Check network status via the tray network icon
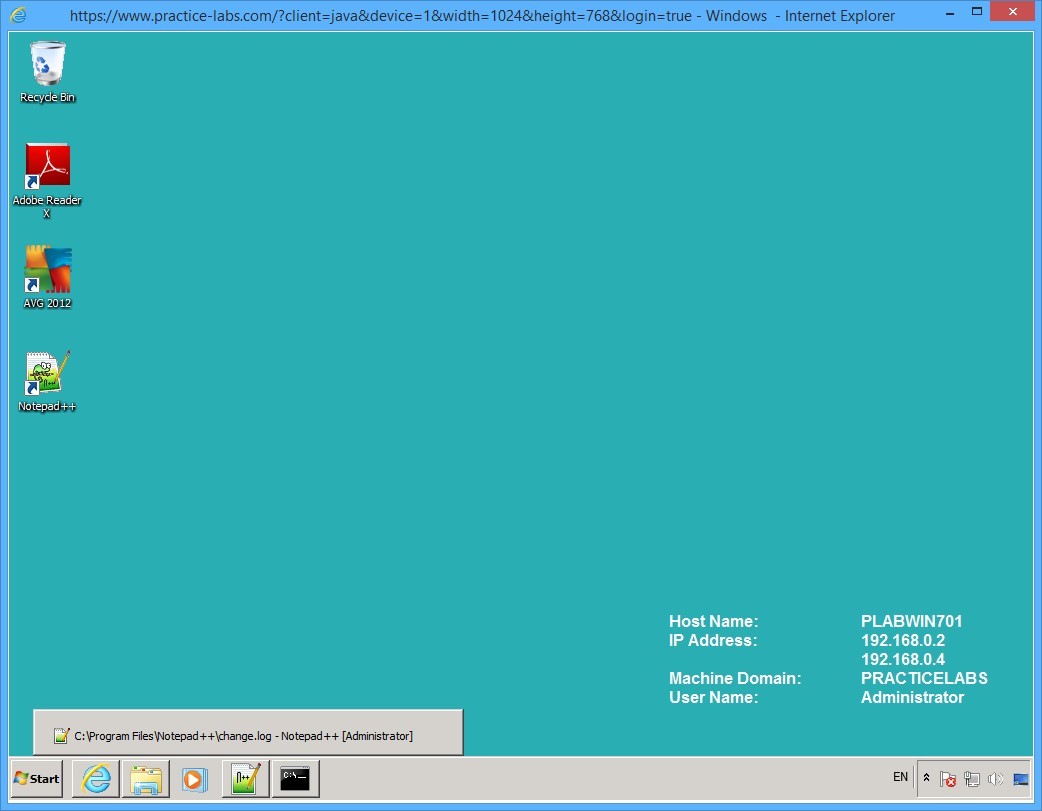Screen dimensions: 1042x811 [x=971, y=779]
